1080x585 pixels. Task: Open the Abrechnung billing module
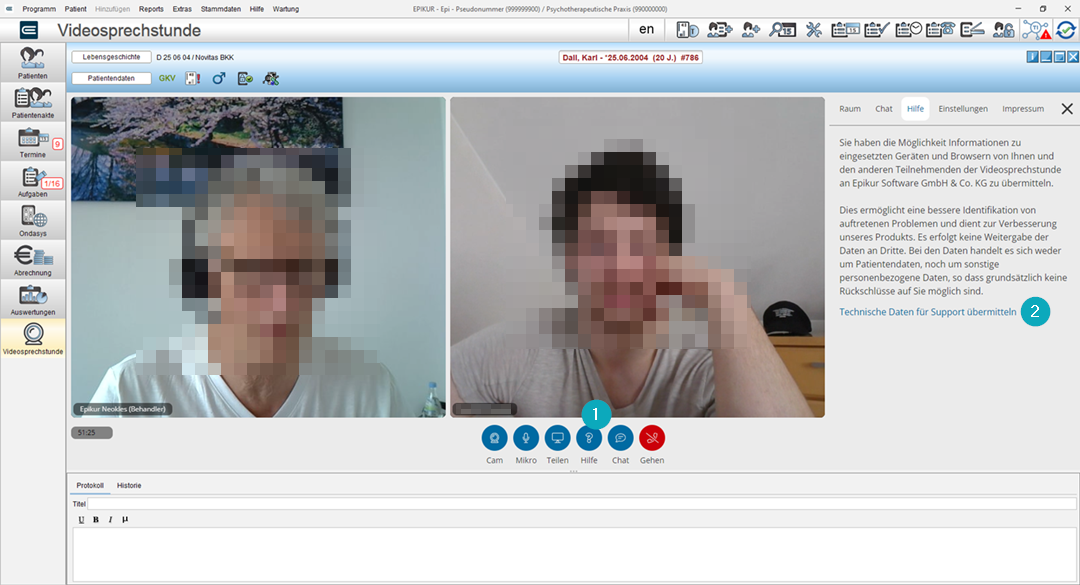33,260
